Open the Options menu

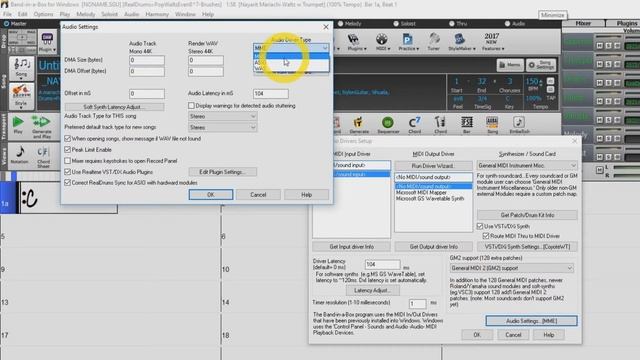pos(43,14)
